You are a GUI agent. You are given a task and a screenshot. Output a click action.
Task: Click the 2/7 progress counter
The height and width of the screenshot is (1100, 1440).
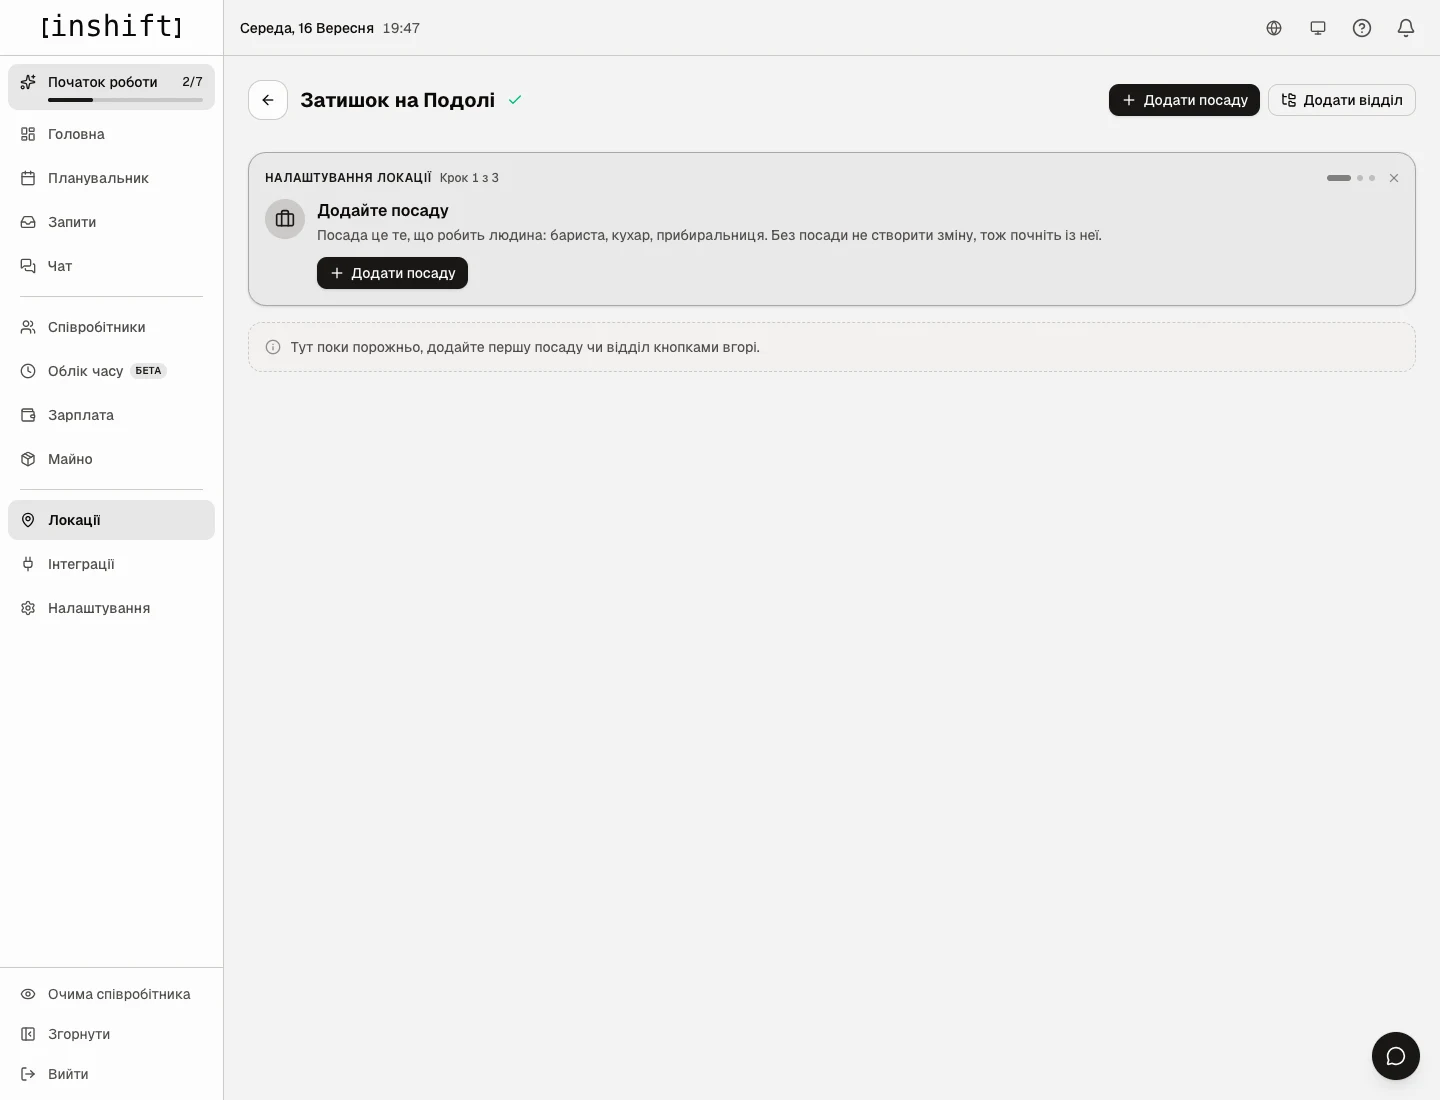click(x=192, y=82)
